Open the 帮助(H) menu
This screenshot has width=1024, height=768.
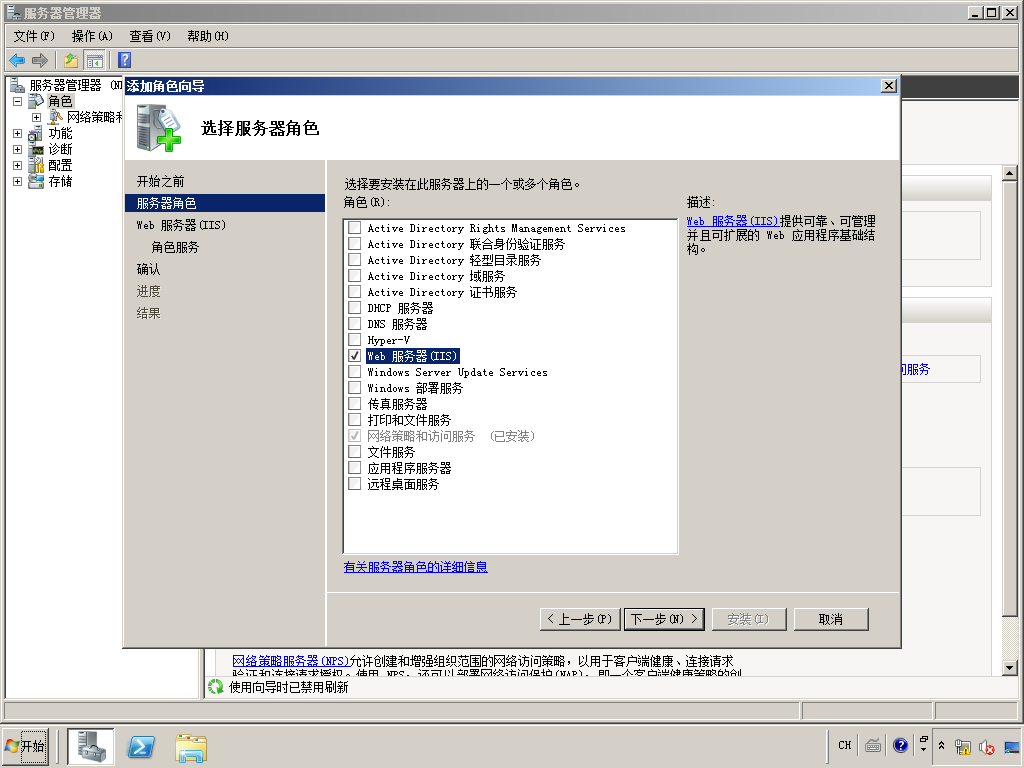(208, 36)
